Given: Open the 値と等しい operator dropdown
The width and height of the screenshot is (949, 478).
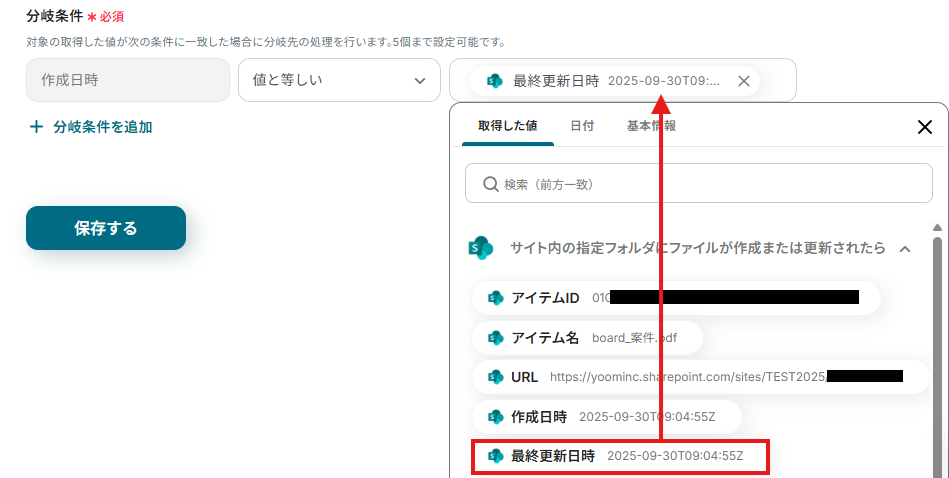Looking at the screenshot, I should [x=339, y=80].
